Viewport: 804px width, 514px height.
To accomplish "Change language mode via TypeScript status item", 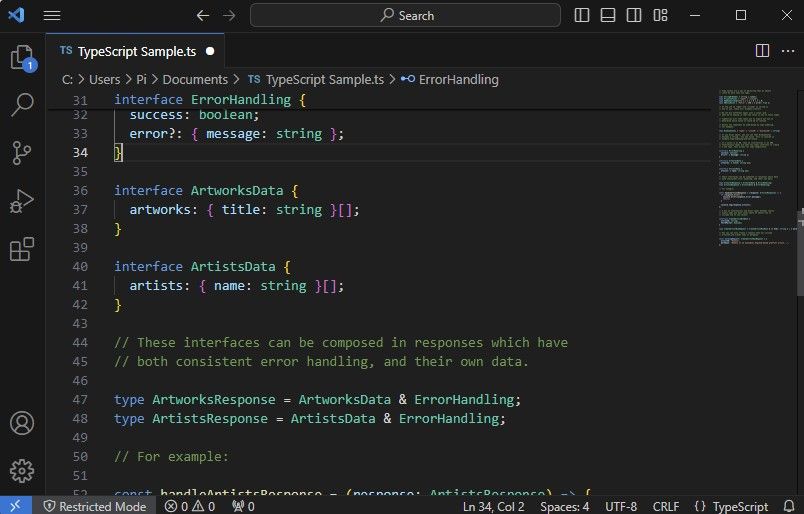I will (731, 506).
